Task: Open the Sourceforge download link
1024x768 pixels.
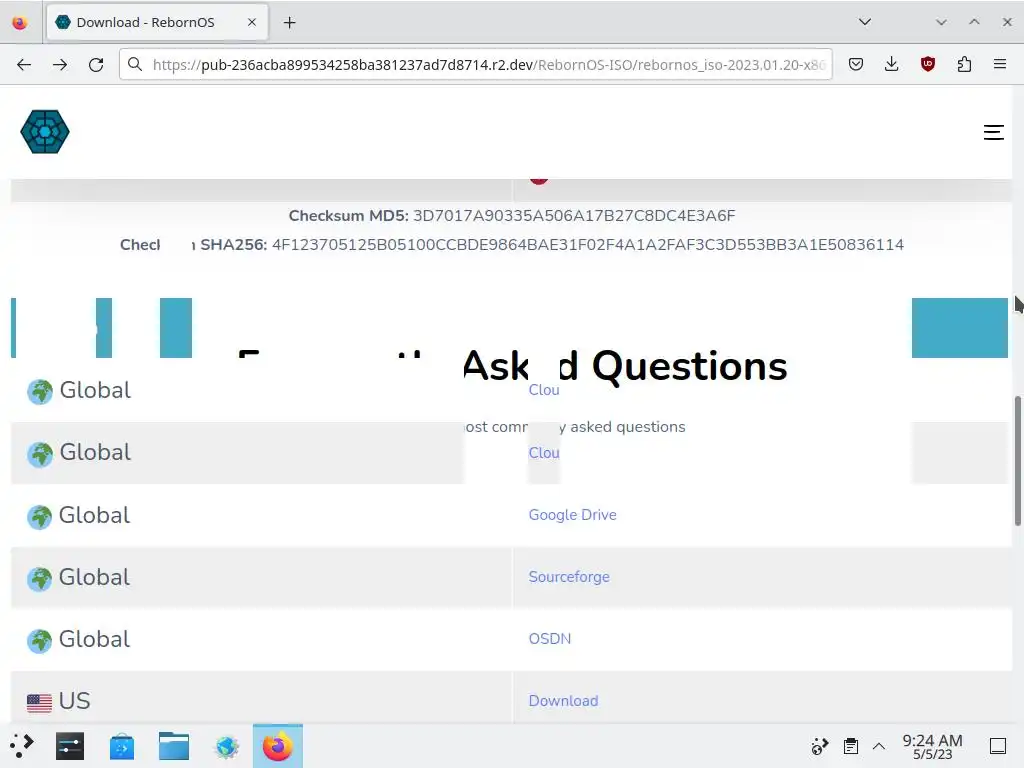Action: pos(569,577)
